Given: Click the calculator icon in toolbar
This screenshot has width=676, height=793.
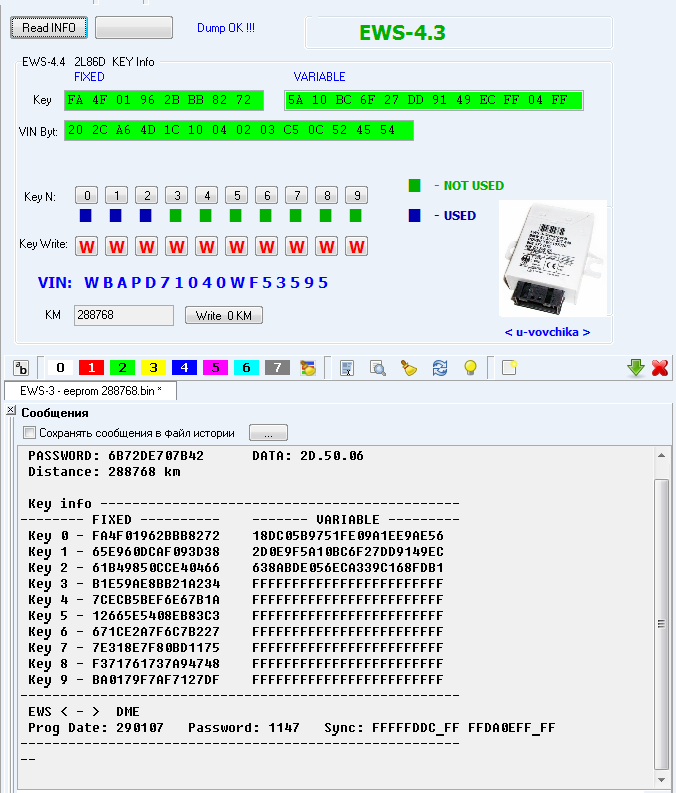Looking at the screenshot, I should pyautogui.click(x=347, y=368).
